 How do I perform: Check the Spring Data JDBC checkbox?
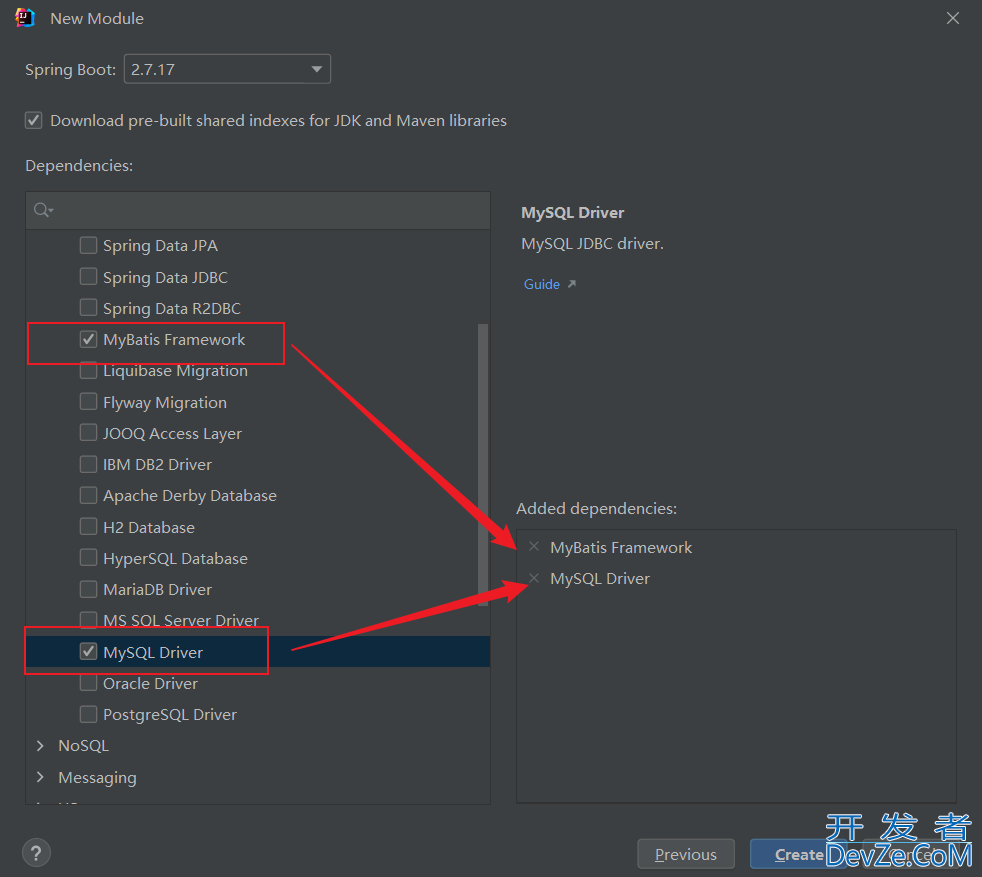[x=88, y=276]
